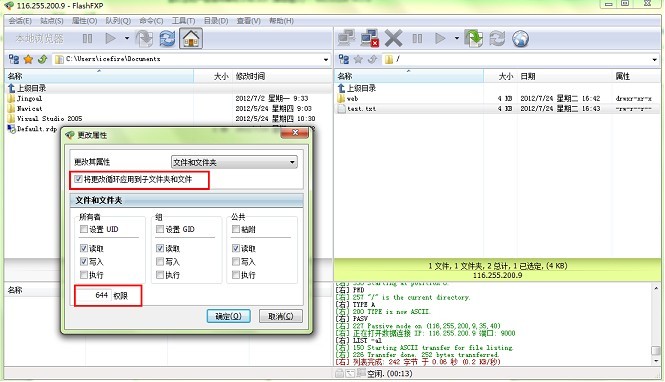Click the remote transfer queue folder icon
Image resolution: width=665 pixels, height=382 pixels.
click(x=473, y=39)
